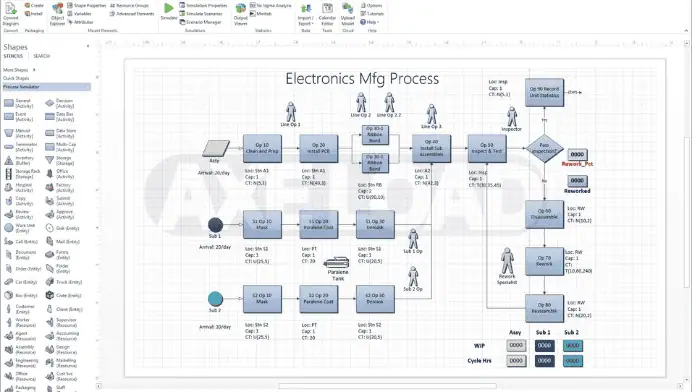Click Install in the Packaging group
Screen dimensions: 692x392
pos(34,14)
